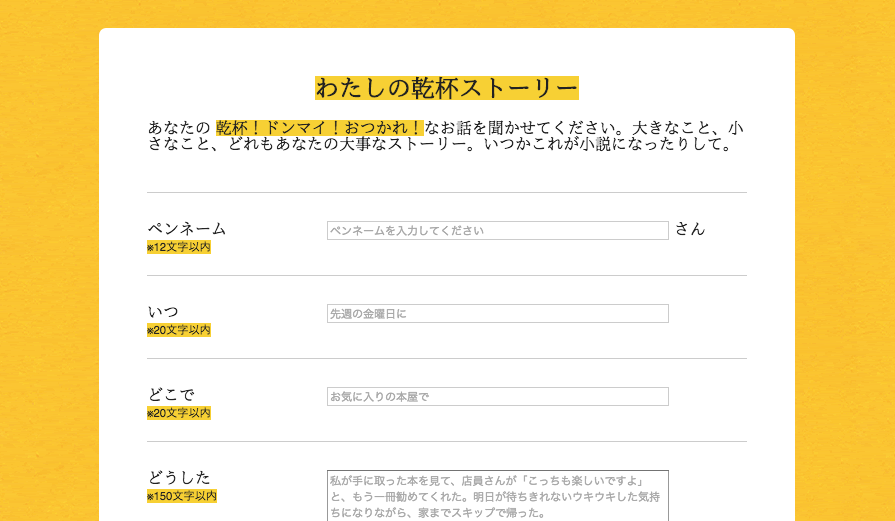Image resolution: width=895 pixels, height=521 pixels.
Task: Click the さん suffix beside pen name field
Action: click(x=689, y=229)
